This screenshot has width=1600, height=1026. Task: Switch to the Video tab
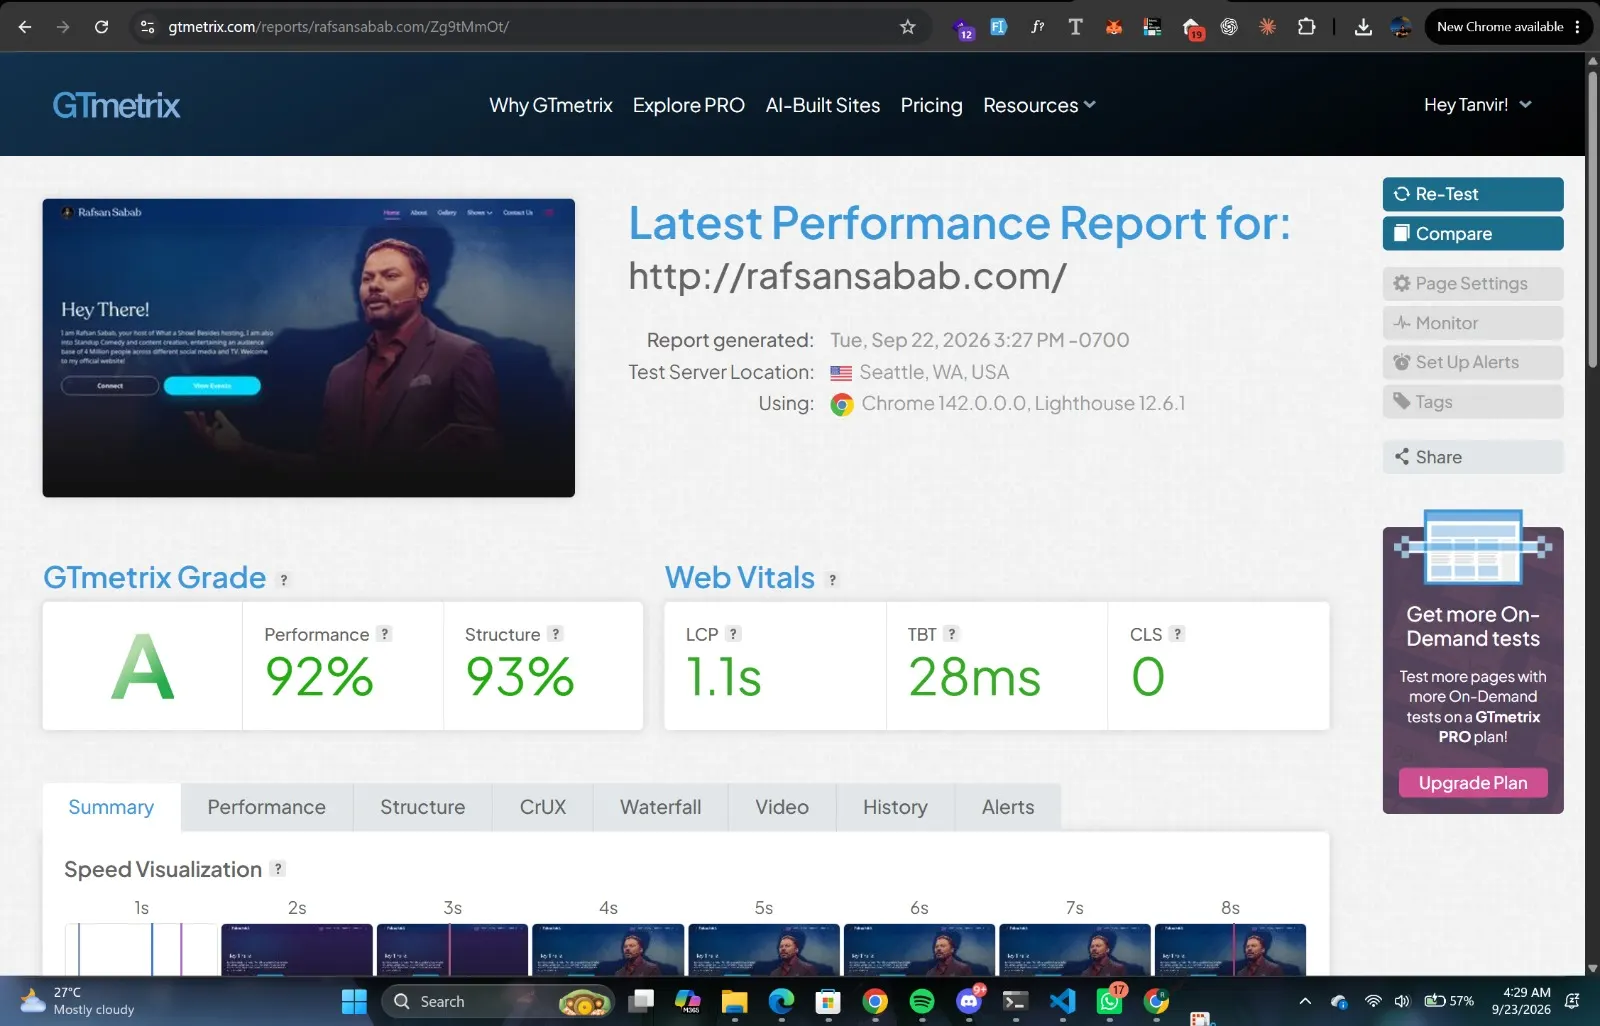pyautogui.click(x=782, y=807)
